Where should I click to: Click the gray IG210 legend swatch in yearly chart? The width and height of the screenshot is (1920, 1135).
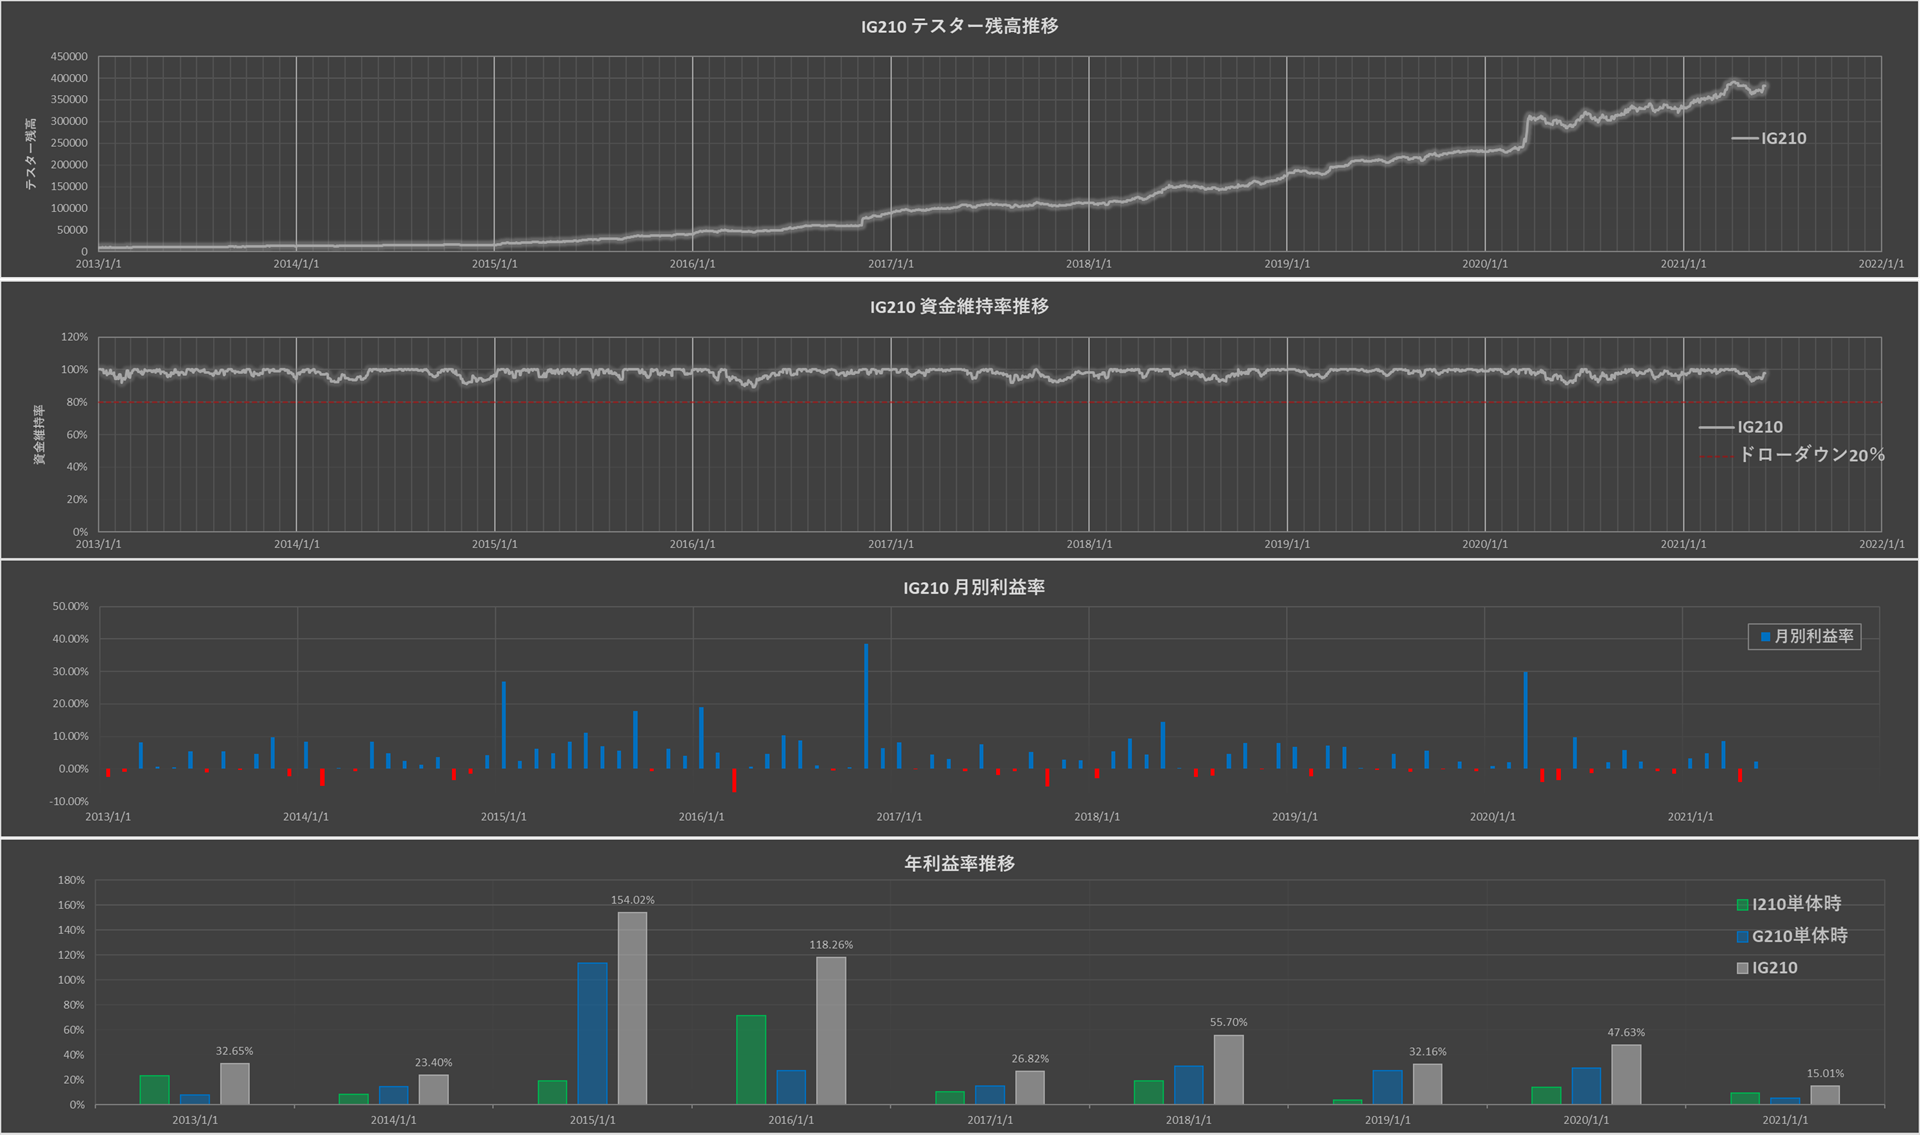click(x=1743, y=969)
